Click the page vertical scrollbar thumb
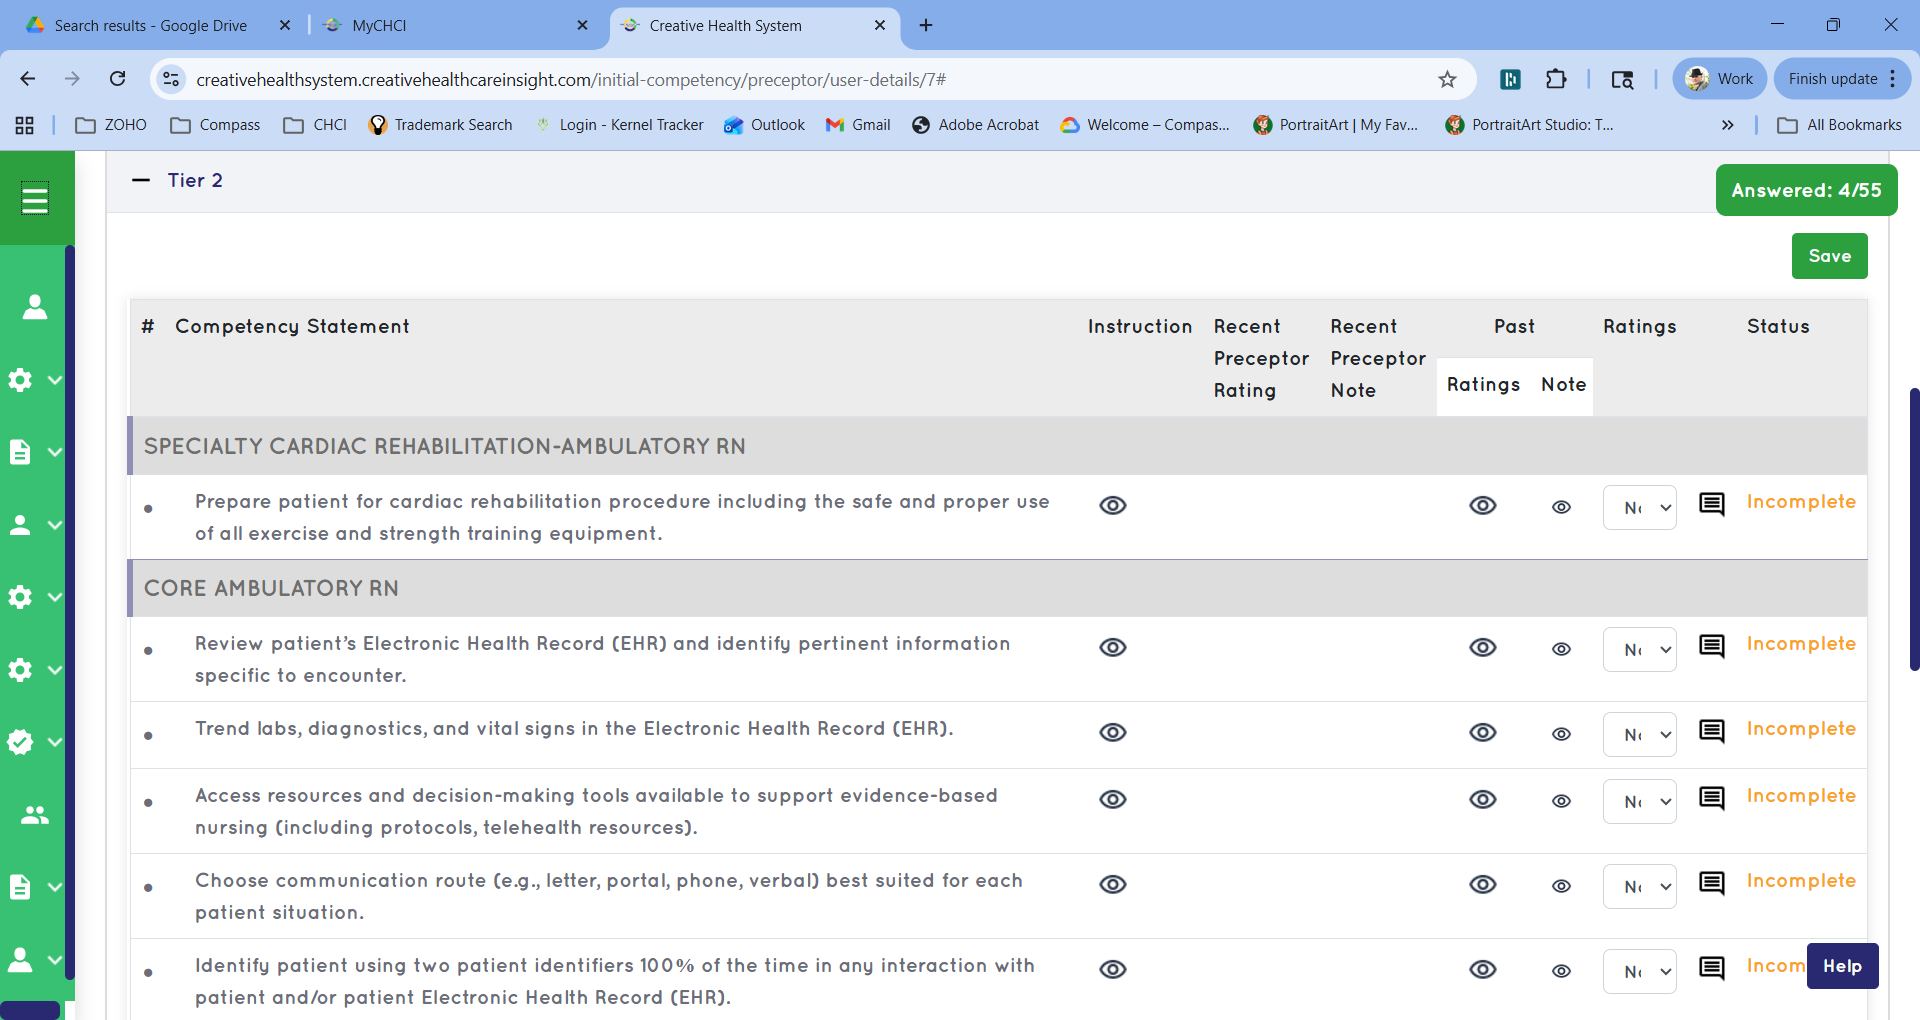This screenshot has height=1020, width=1920. pyautogui.click(x=1914, y=529)
